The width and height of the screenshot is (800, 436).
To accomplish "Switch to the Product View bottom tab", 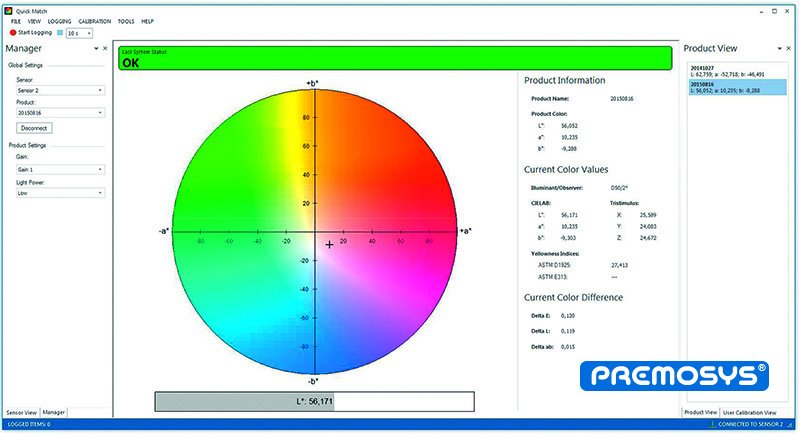I will [701, 412].
